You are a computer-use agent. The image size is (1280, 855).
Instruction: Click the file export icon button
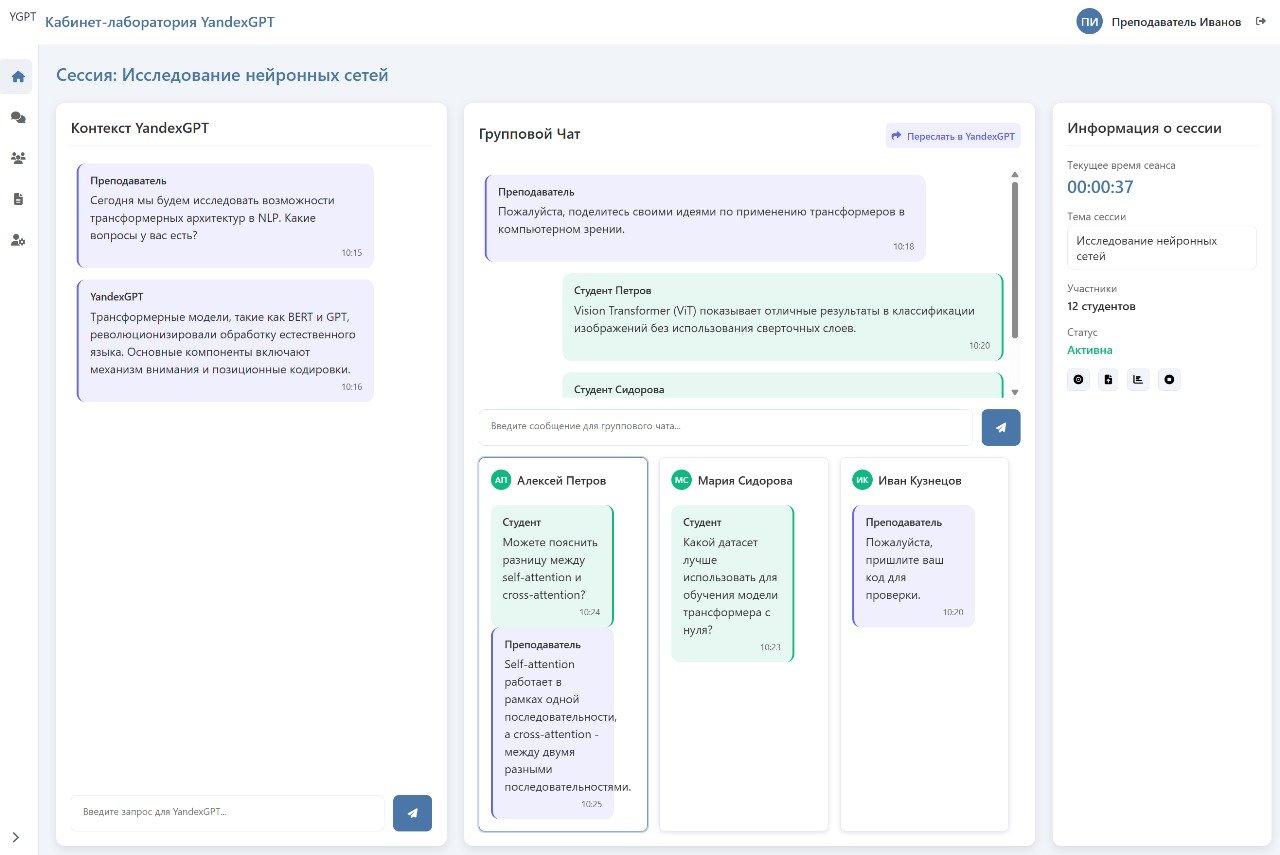coord(1108,380)
